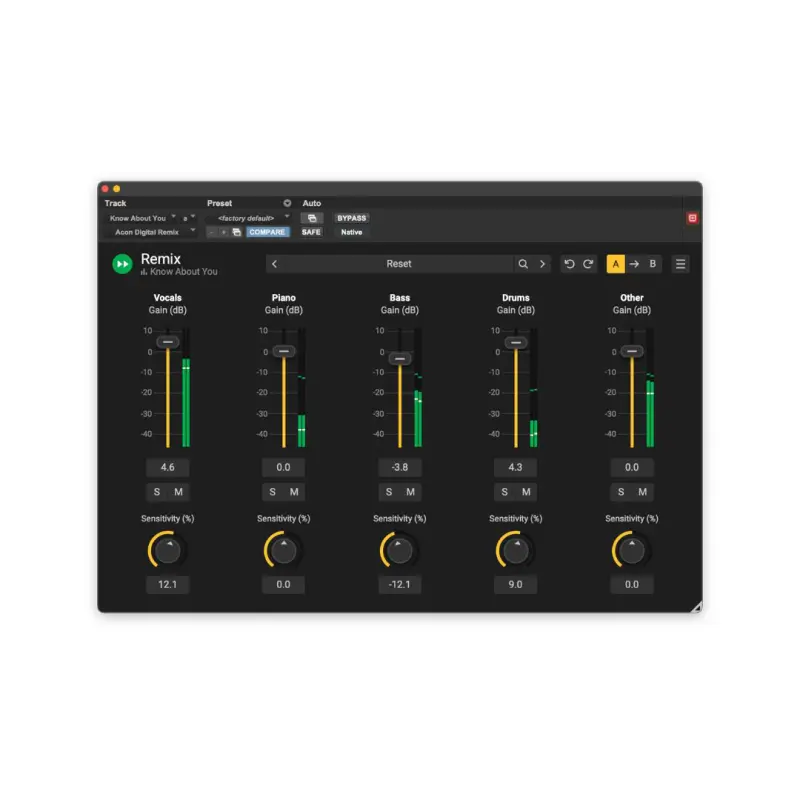The image size is (800, 800).
Task: Select settings slot A
Action: click(x=616, y=264)
